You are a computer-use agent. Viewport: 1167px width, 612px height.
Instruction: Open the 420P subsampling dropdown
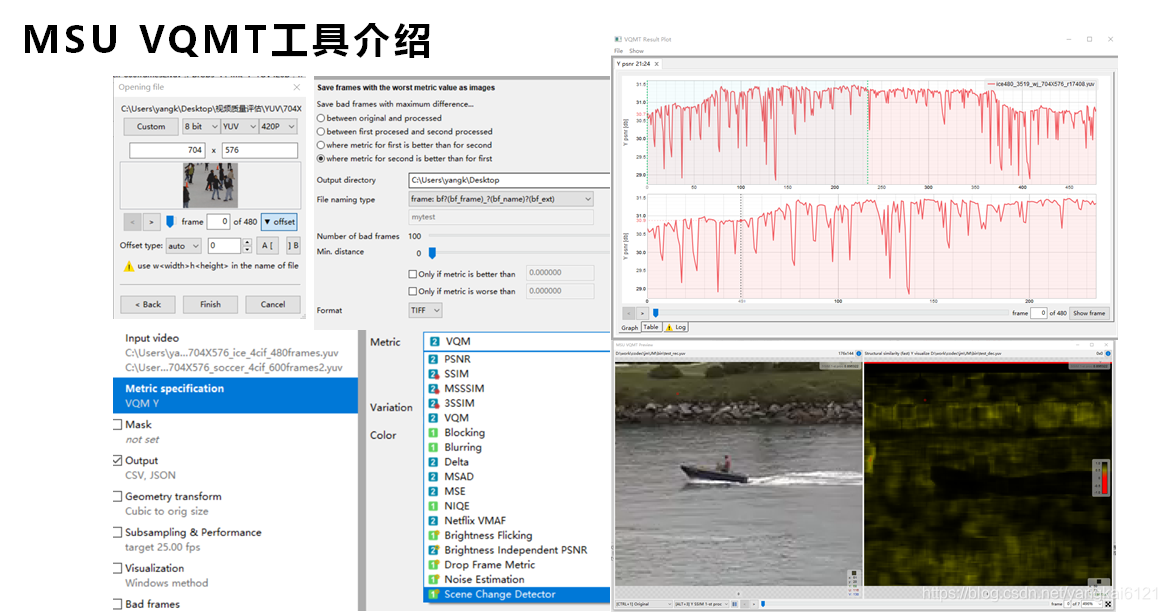[x=279, y=127]
